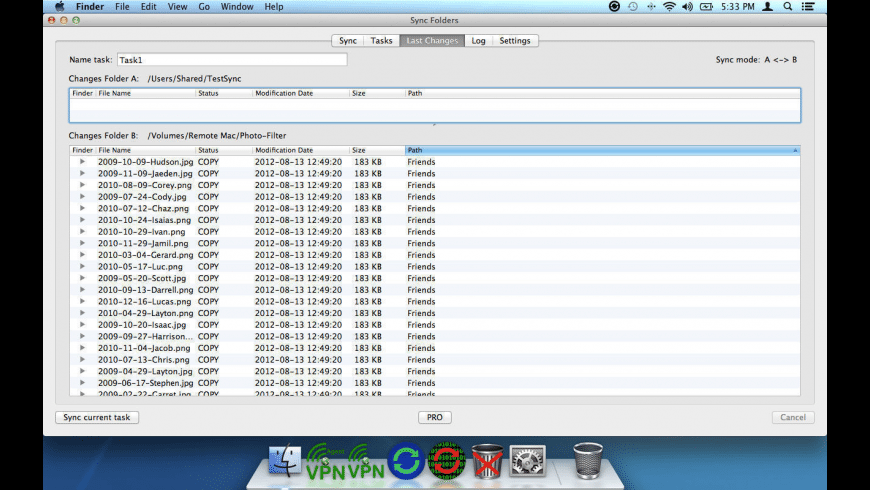Reveal 2010-03-04-Gerard.png in Finder
The width and height of the screenshot is (870, 490).
click(82, 255)
